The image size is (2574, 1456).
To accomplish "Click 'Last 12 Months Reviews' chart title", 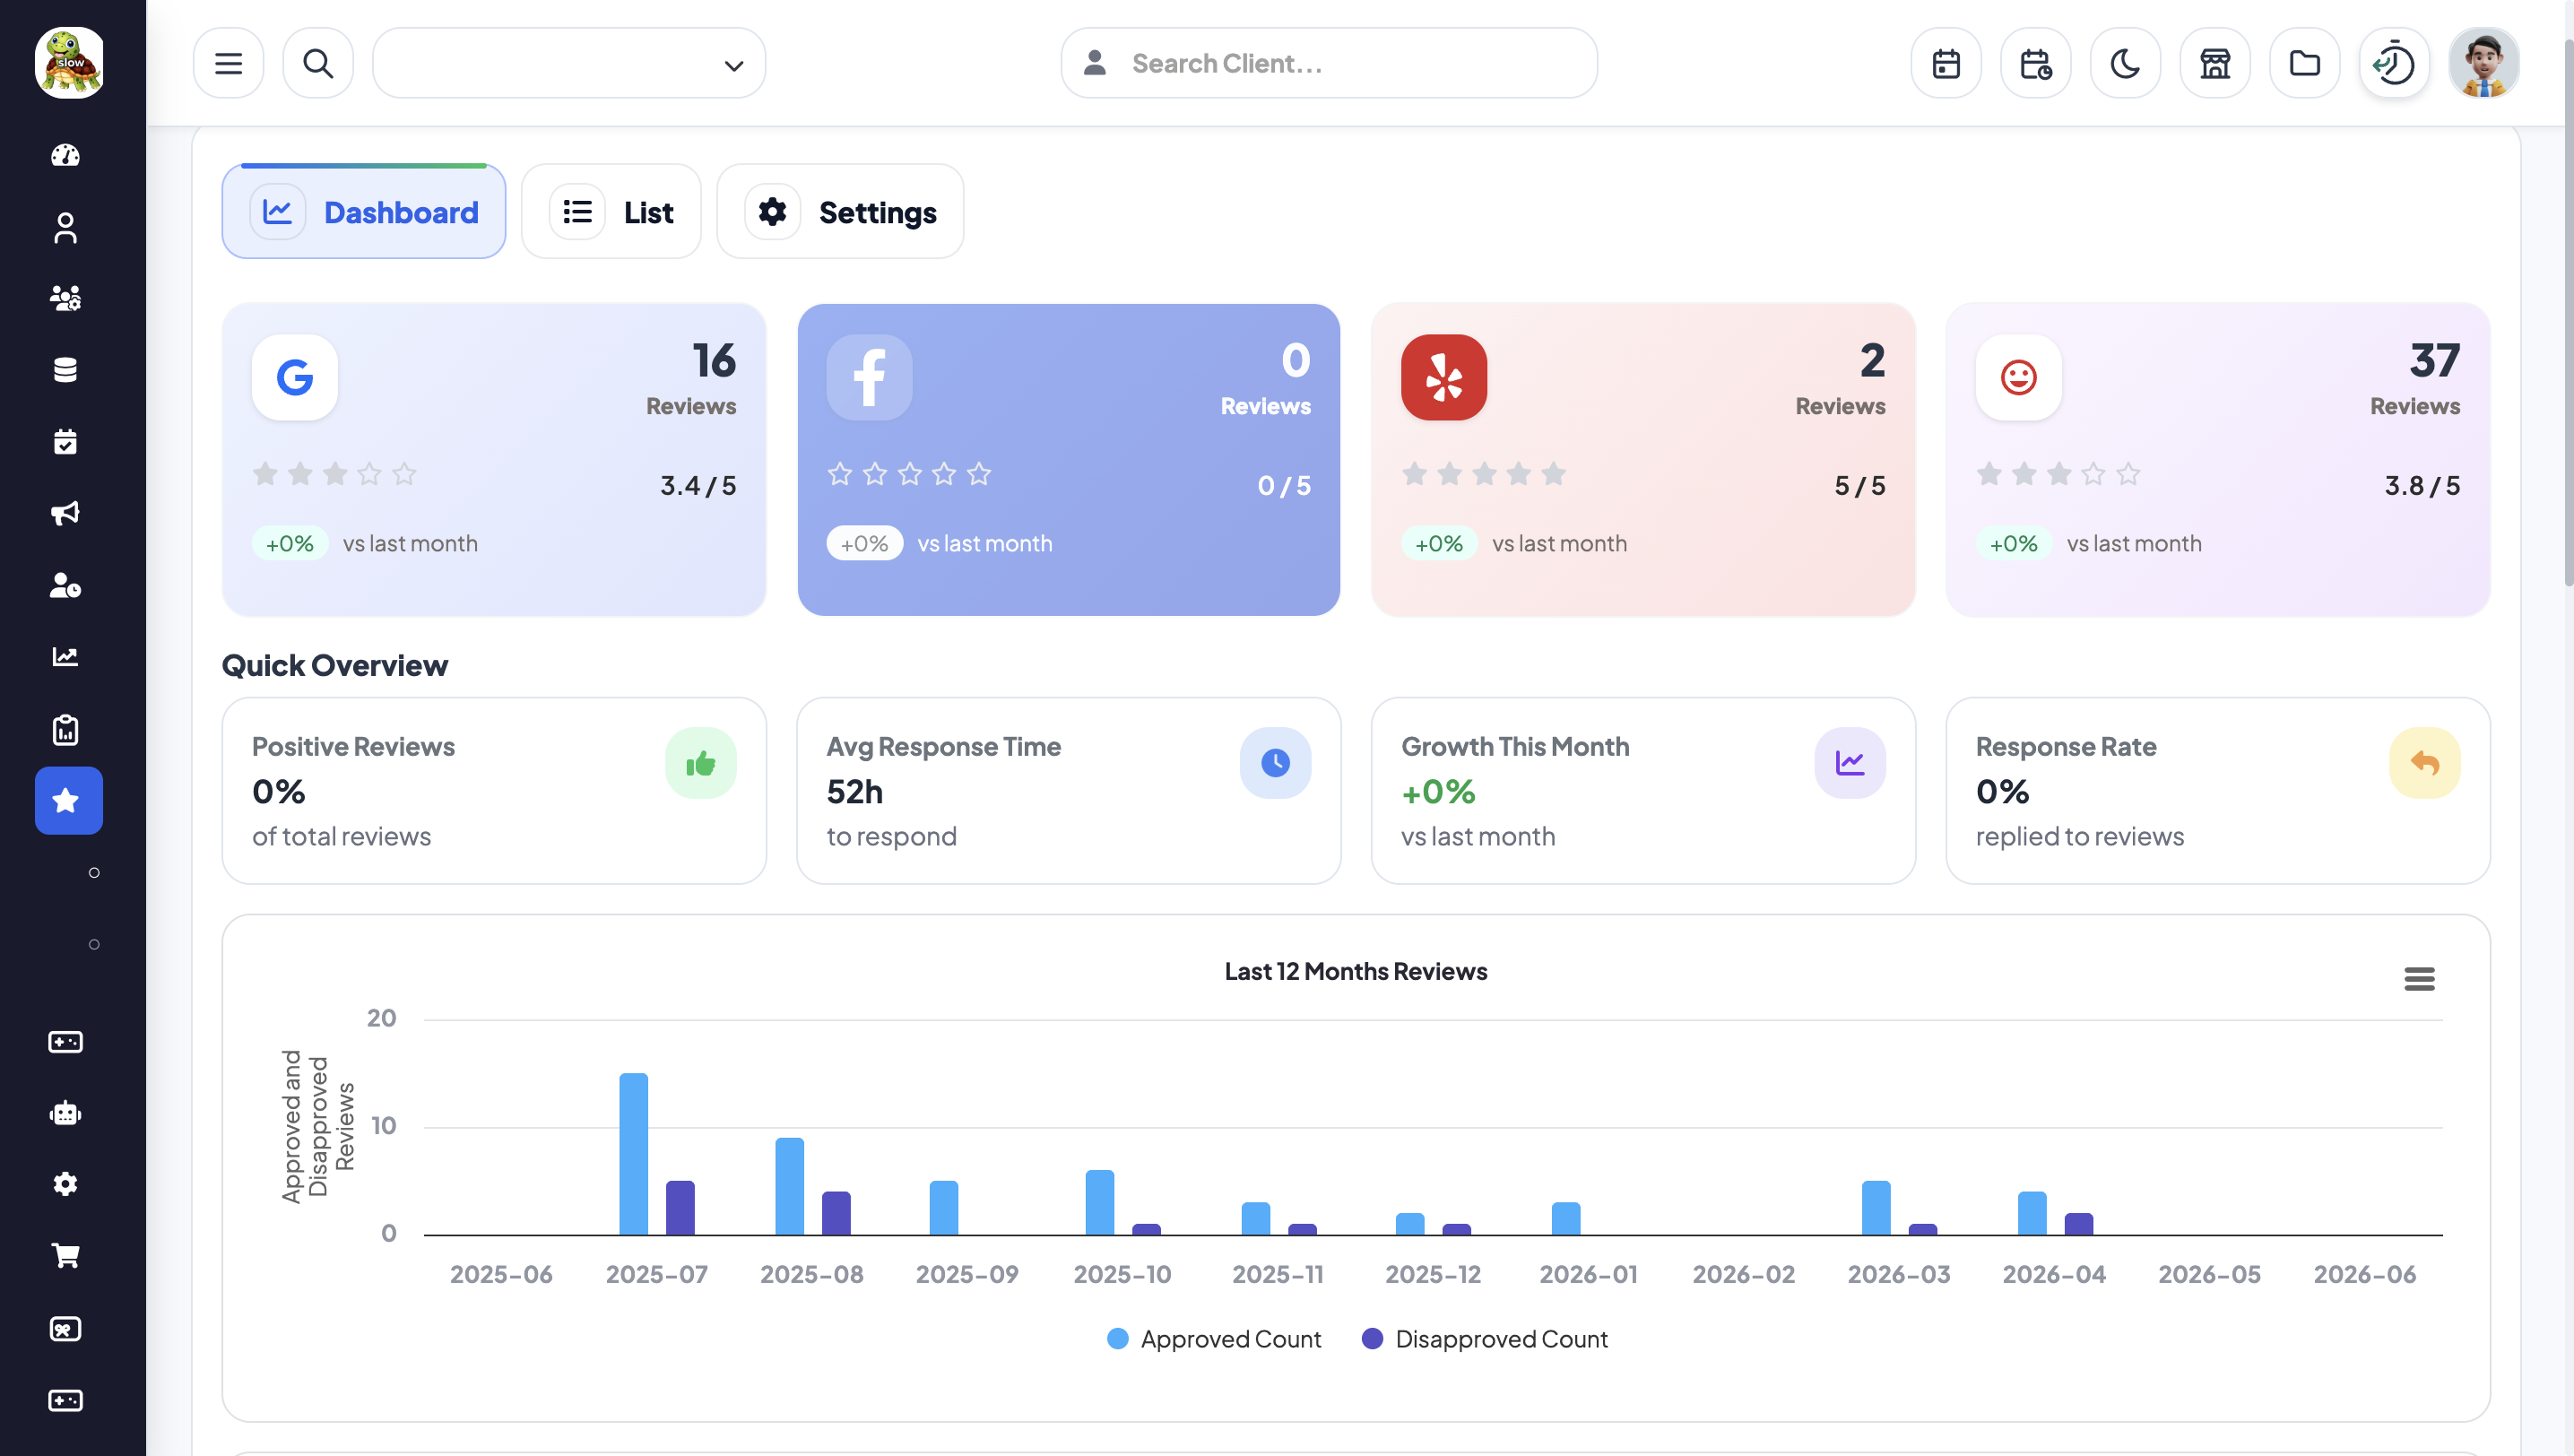I will point(1356,971).
